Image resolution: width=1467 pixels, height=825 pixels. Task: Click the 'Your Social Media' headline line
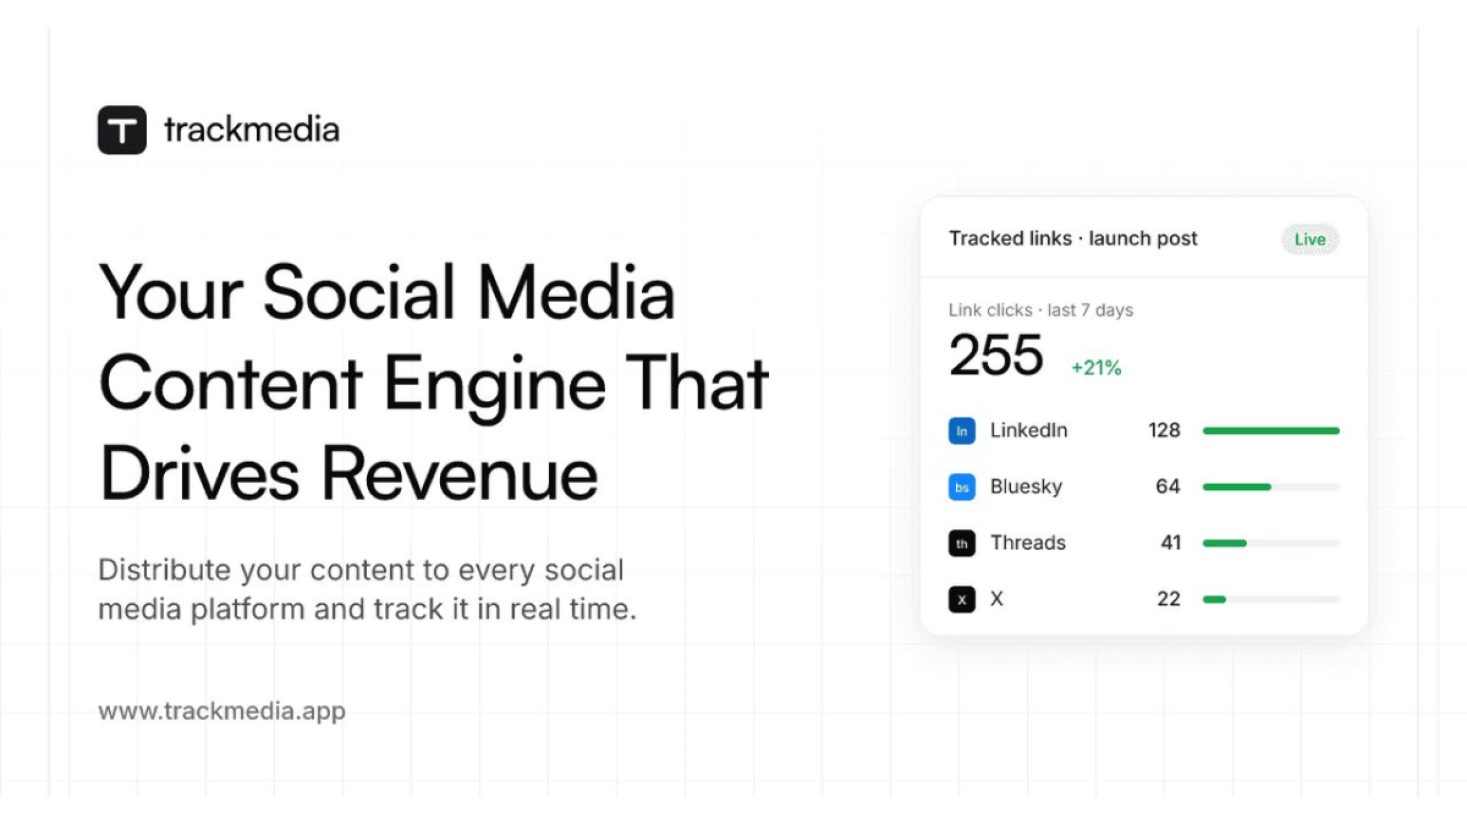[387, 293]
